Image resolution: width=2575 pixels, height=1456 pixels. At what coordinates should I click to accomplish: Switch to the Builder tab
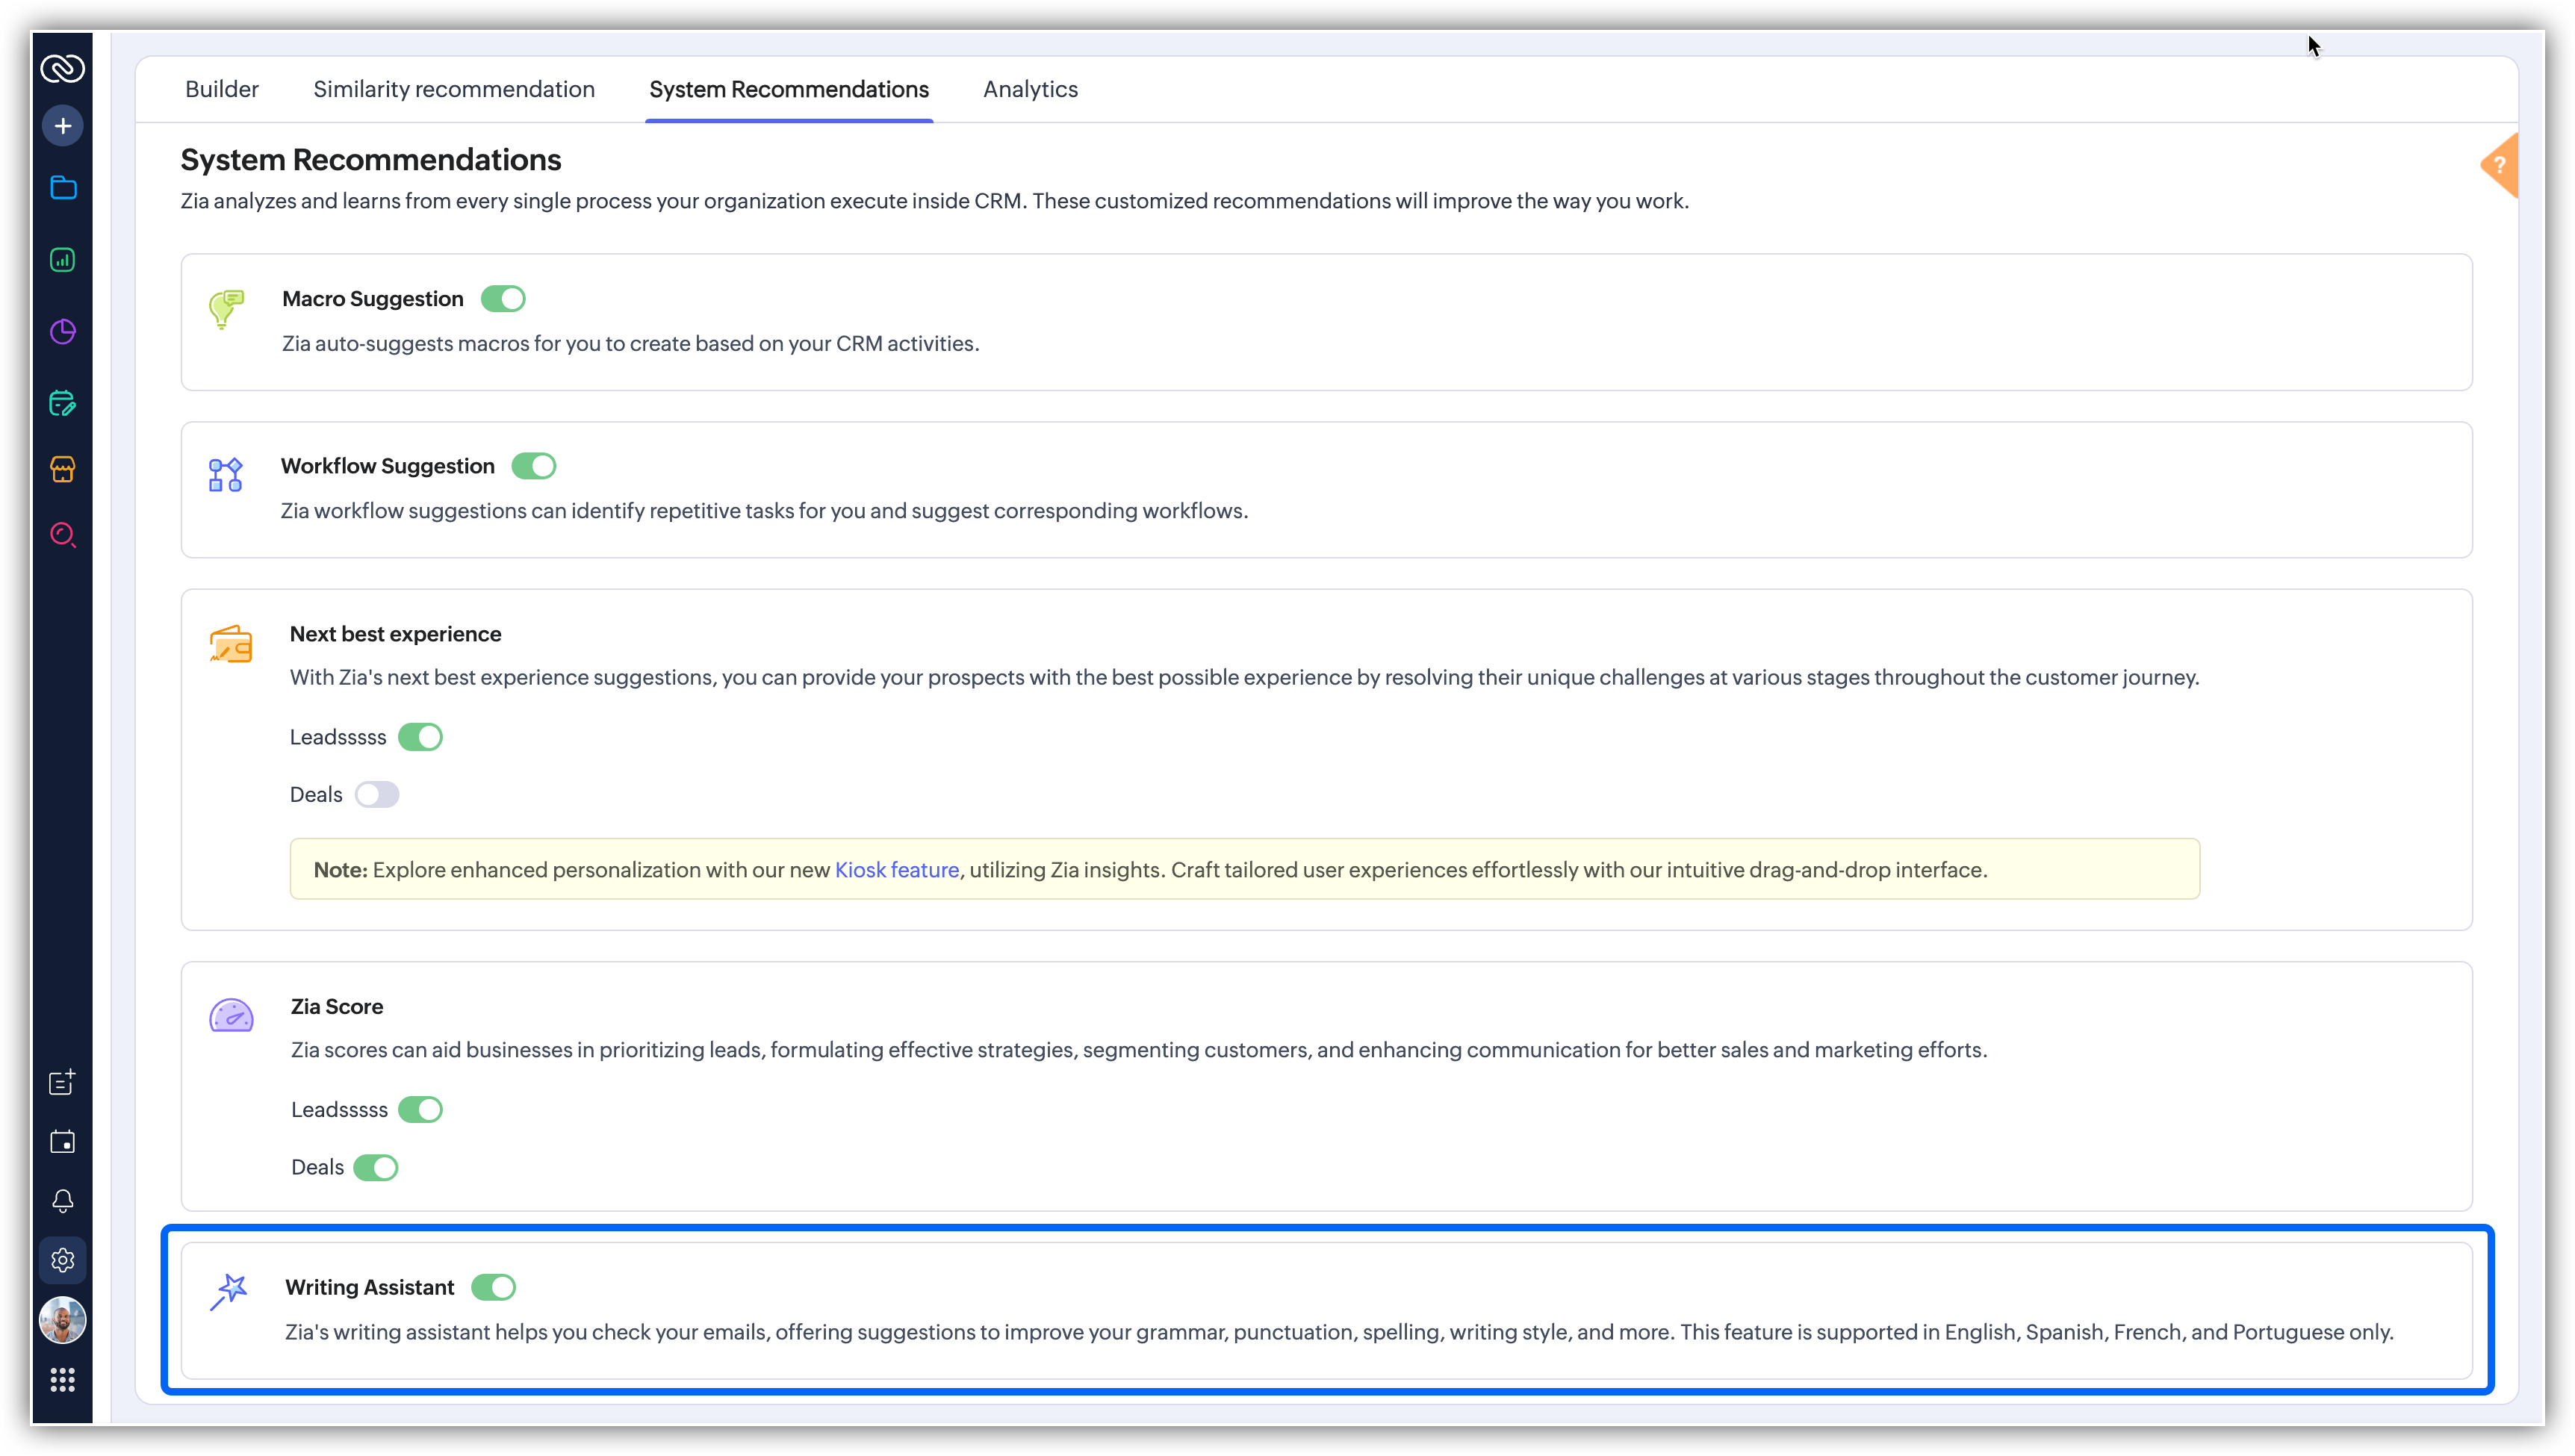(x=222, y=89)
